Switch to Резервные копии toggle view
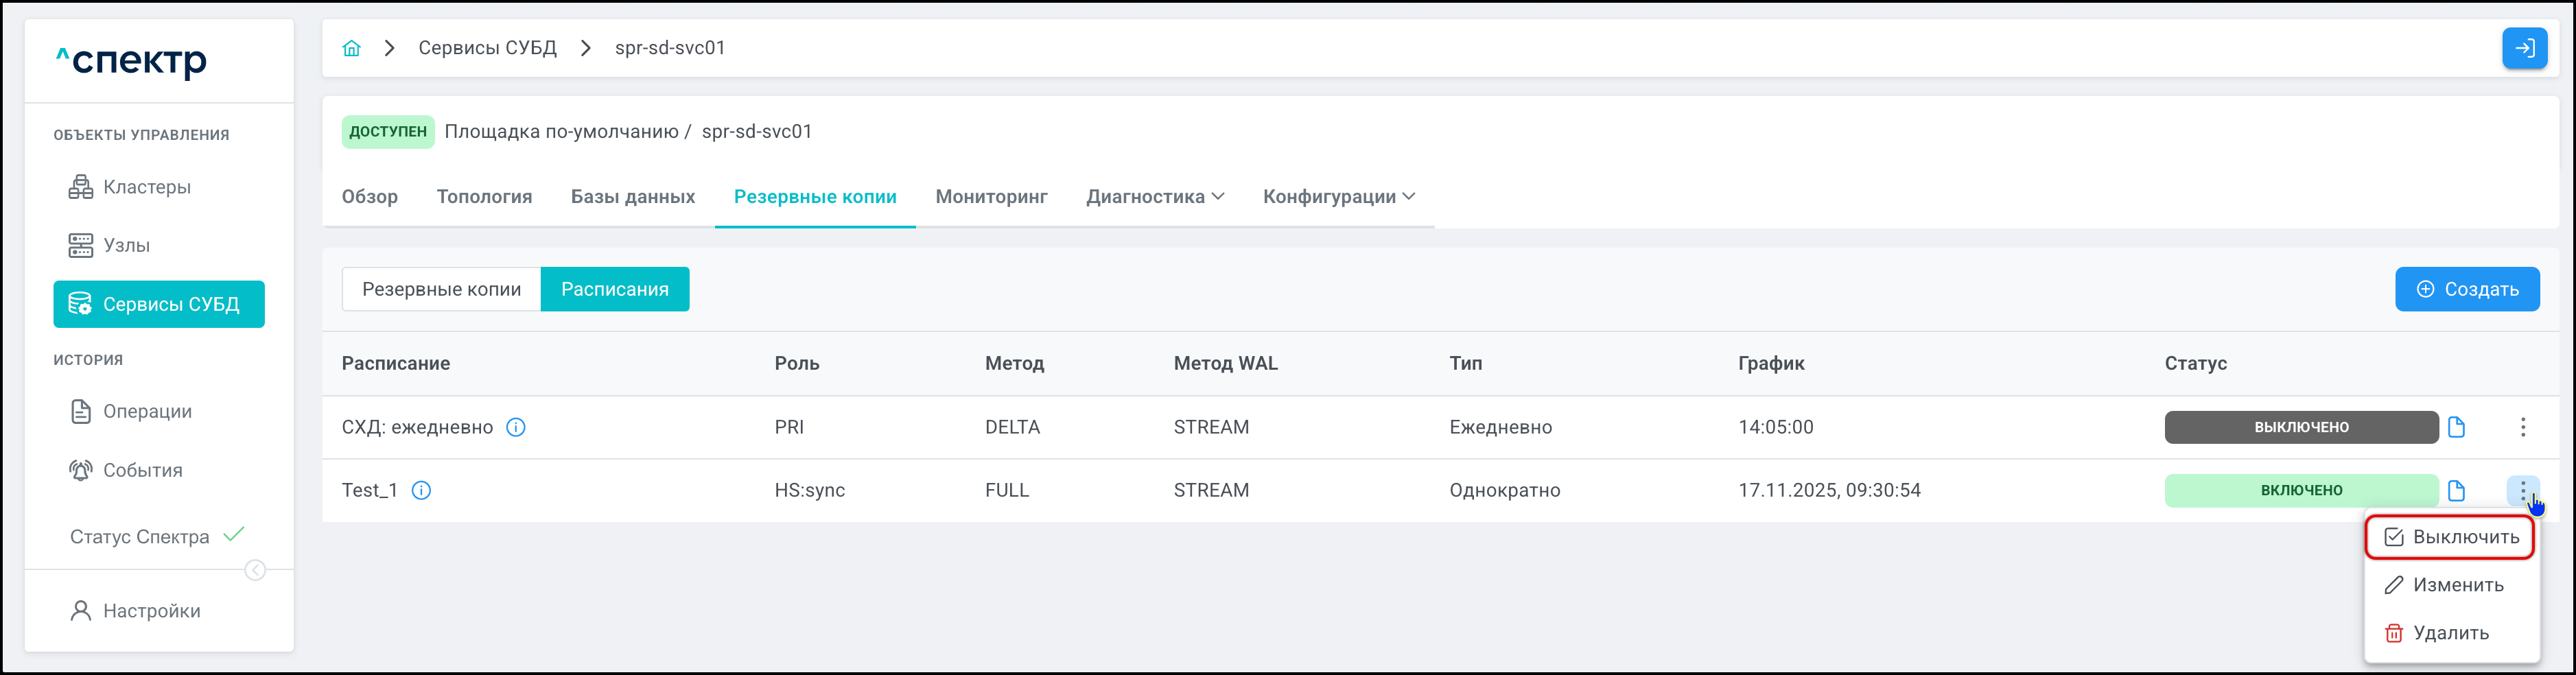2576x675 pixels. click(441, 289)
